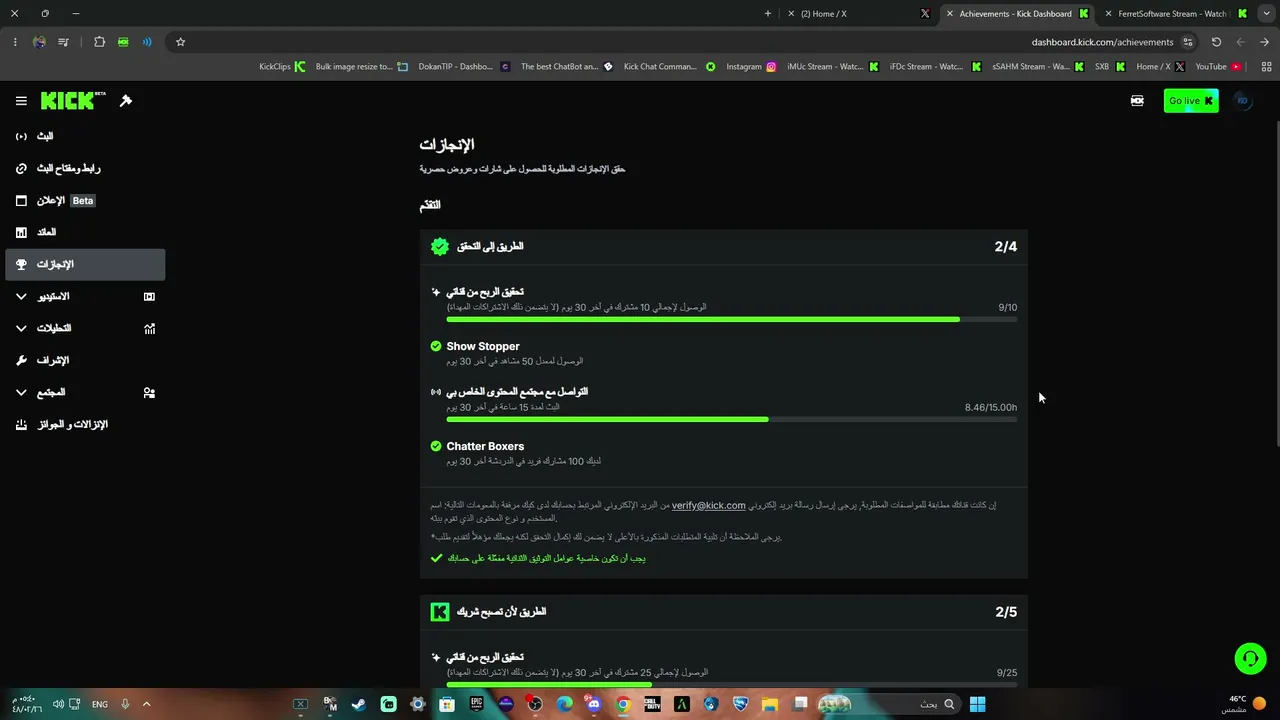This screenshot has height=720, width=1280.
Task: Open the Instagram bookmark
Action: click(x=751, y=67)
